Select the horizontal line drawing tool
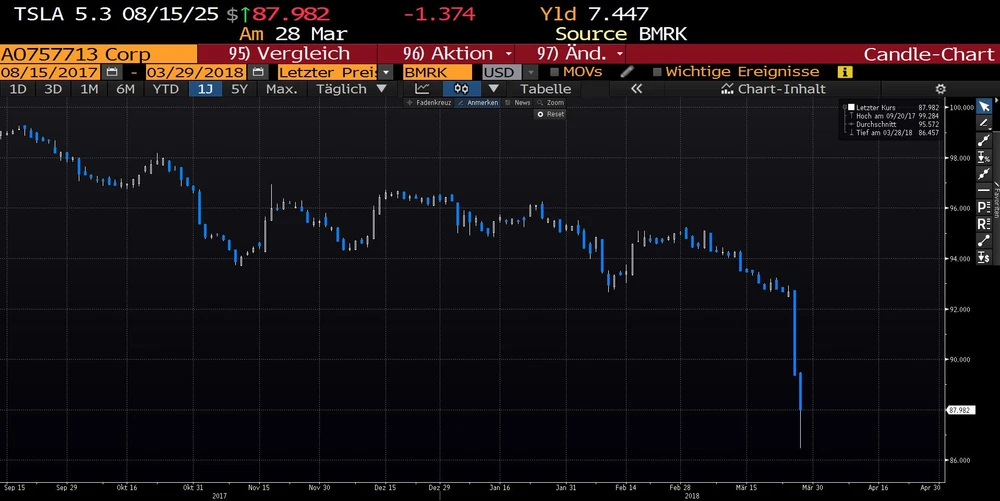1000x501 pixels. point(984,190)
